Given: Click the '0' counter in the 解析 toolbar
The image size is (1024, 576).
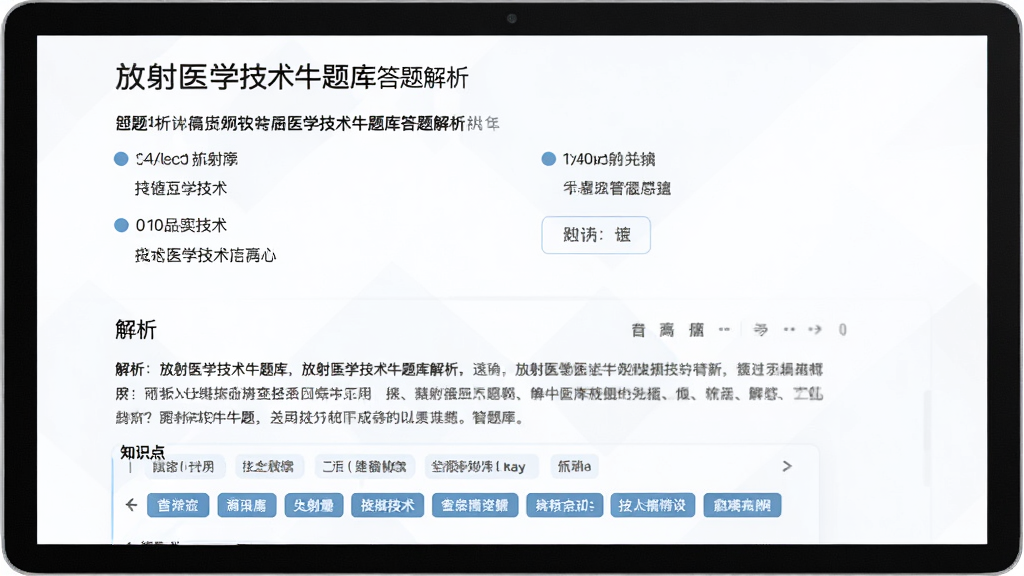Looking at the screenshot, I should pyautogui.click(x=842, y=330).
